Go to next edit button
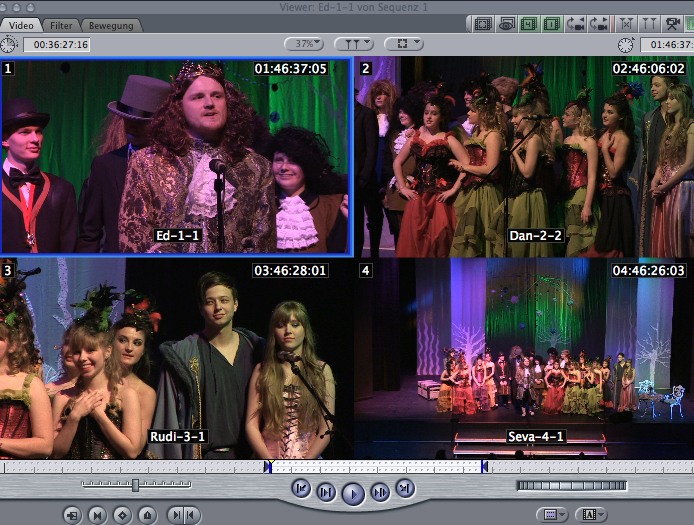Image resolution: width=694 pixels, height=525 pixels. click(x=405, y=488)
